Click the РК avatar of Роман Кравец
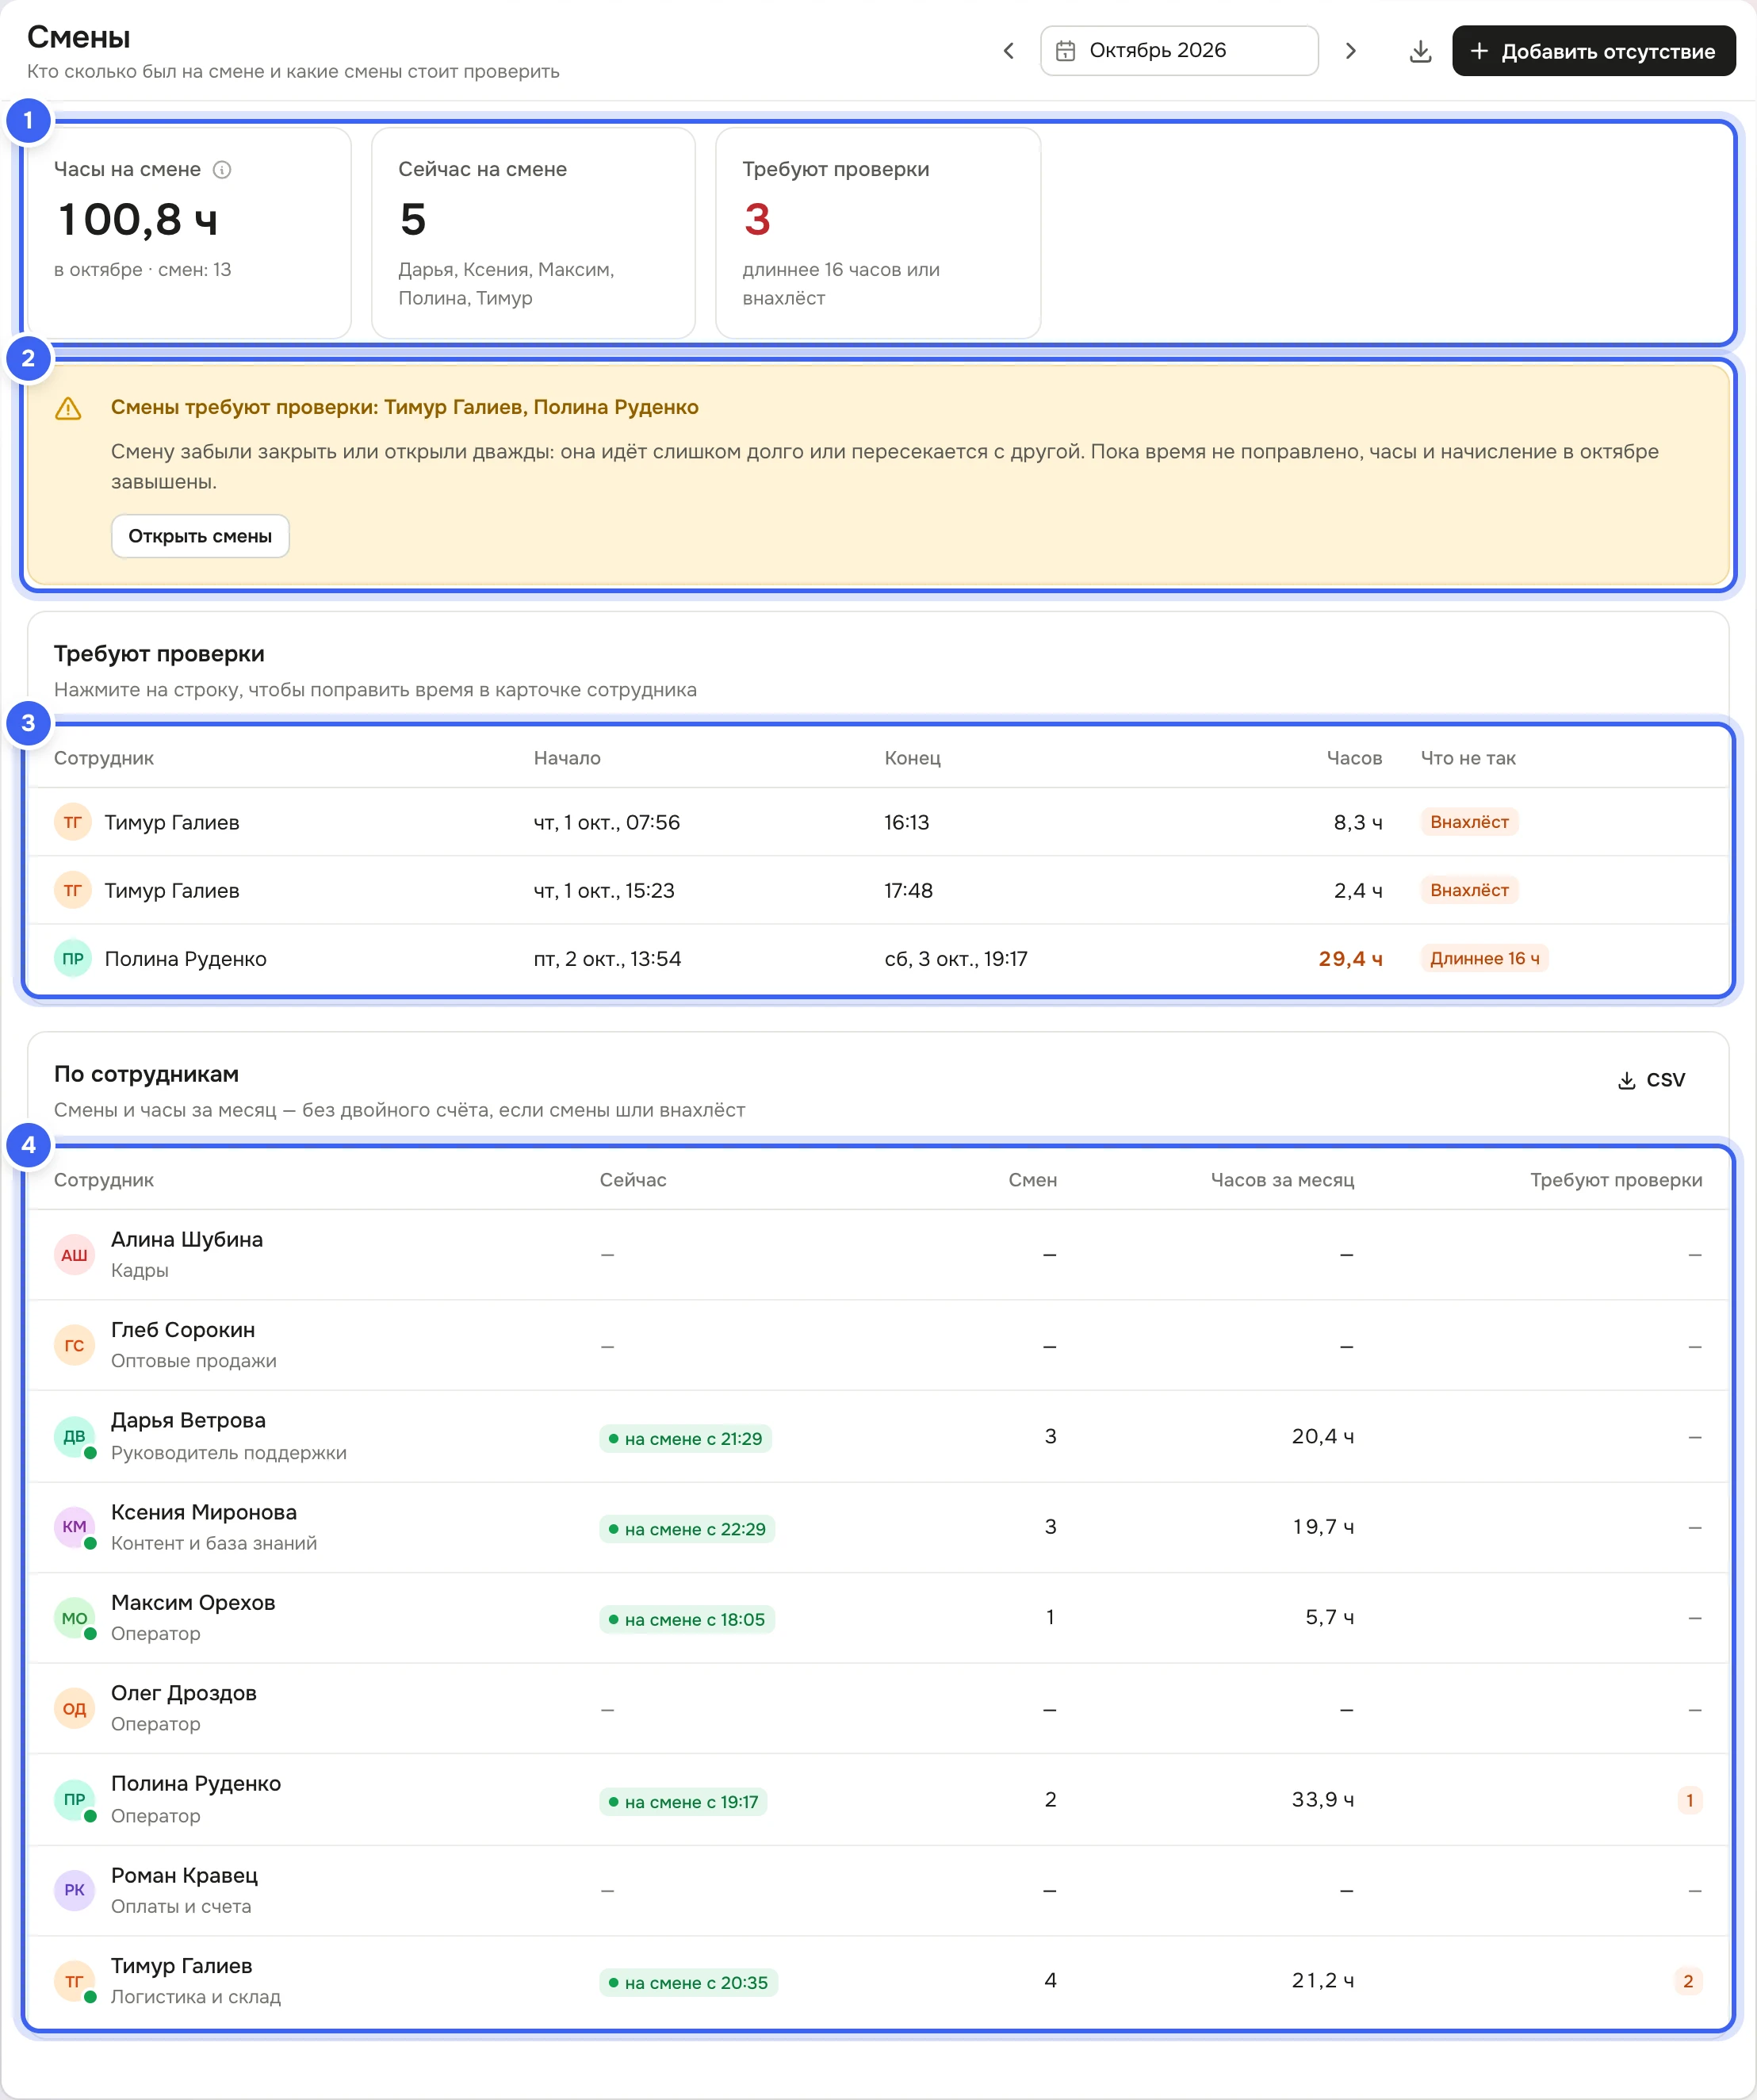 click(x=74, y=1890)
